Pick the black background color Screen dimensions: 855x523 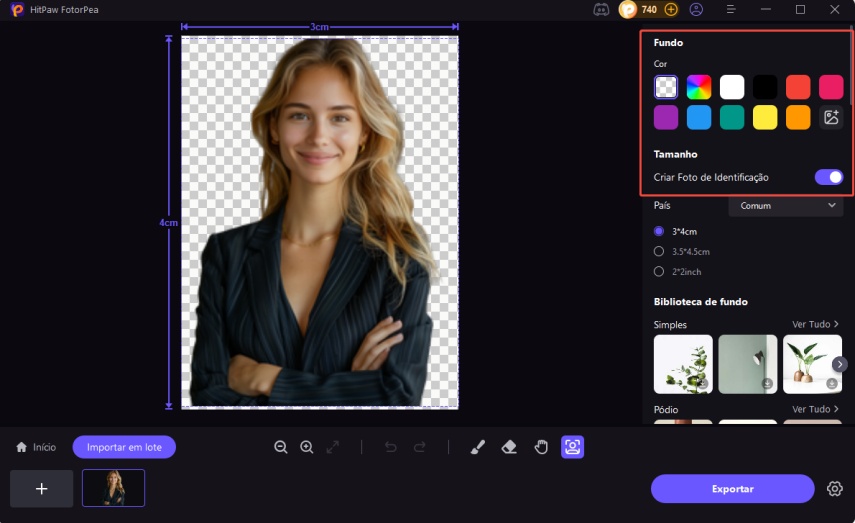(x=765, y=87)
